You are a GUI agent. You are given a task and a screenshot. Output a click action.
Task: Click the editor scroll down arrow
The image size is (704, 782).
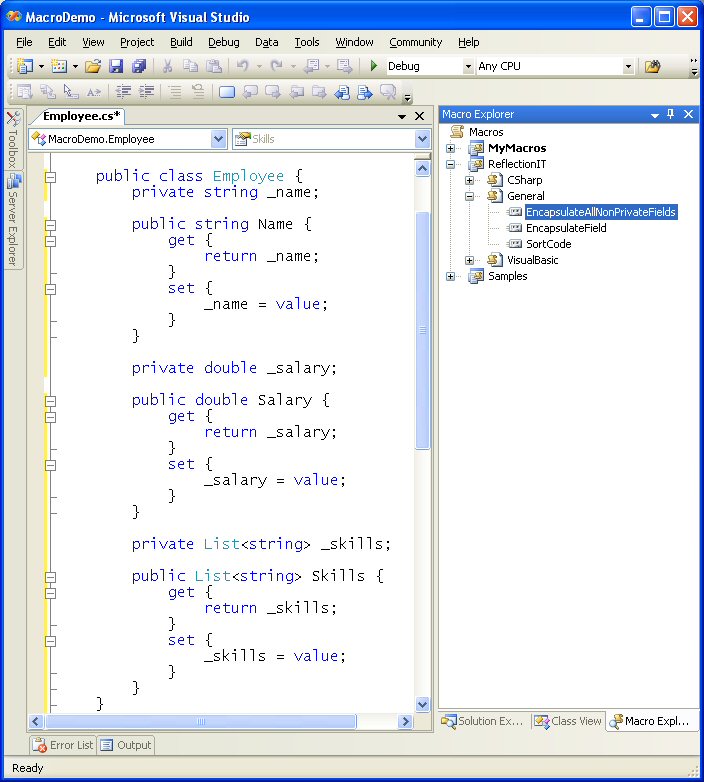click(x=422, y=704)
